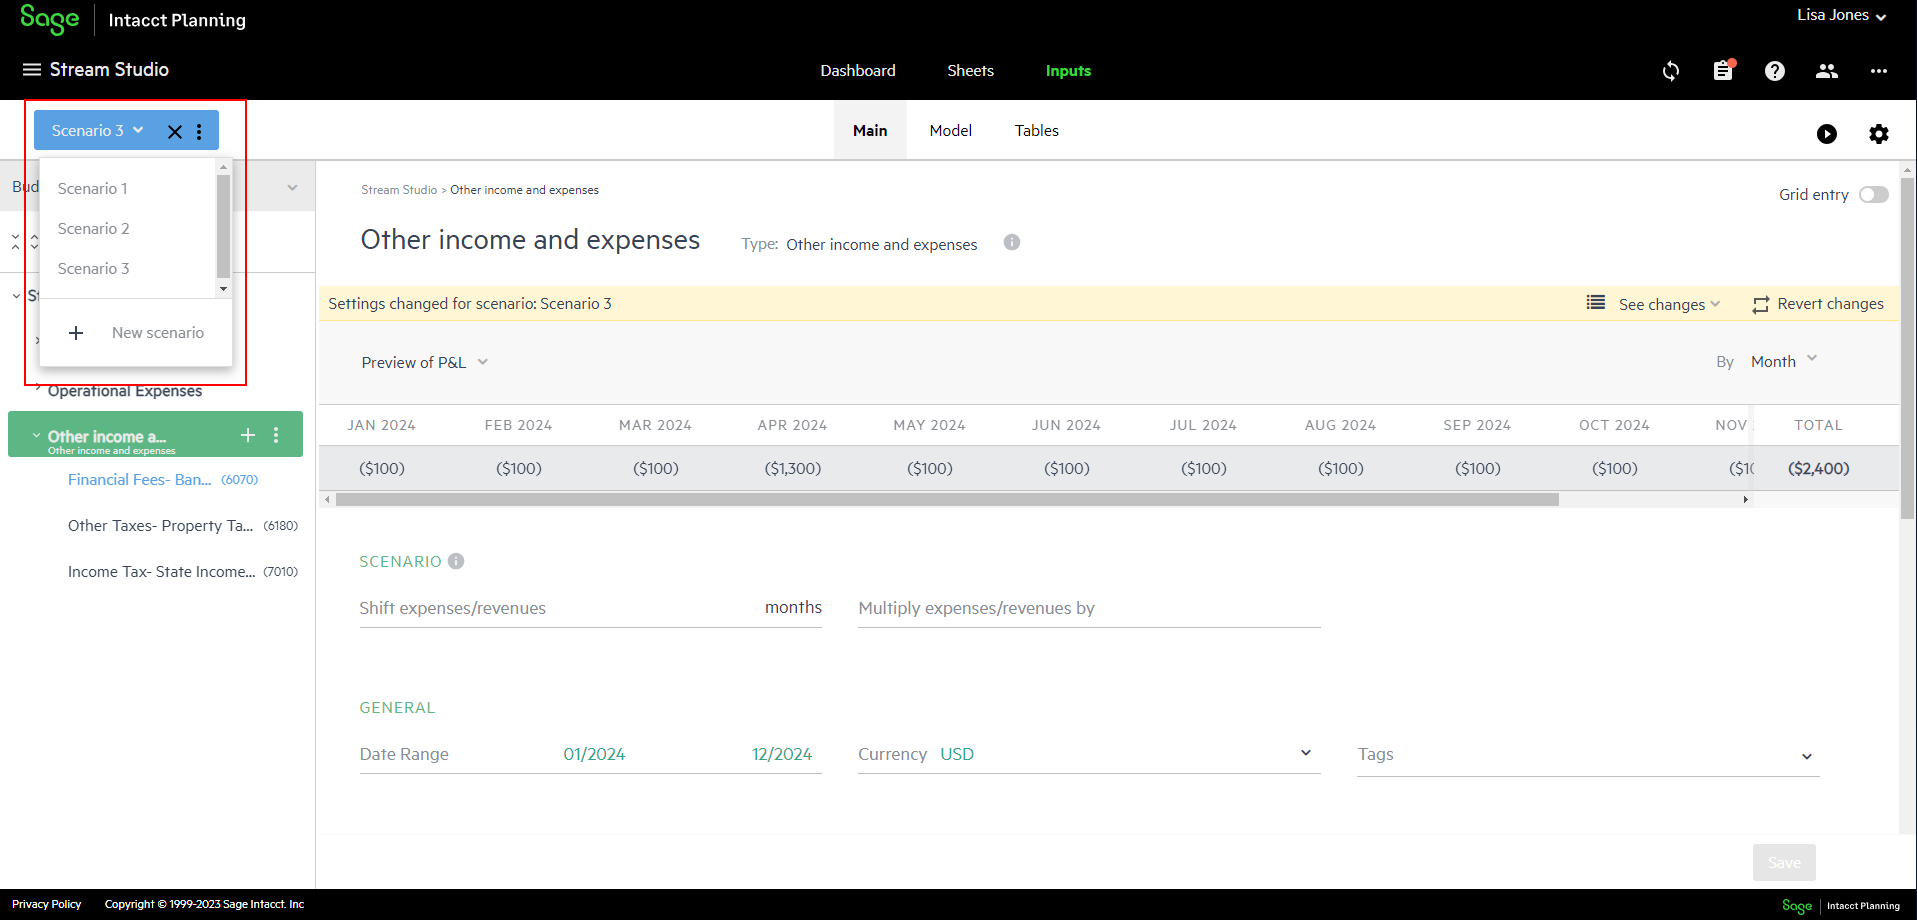Click the Date Range start 01/2024
The image size is (1917, 920).
[594, 754]
